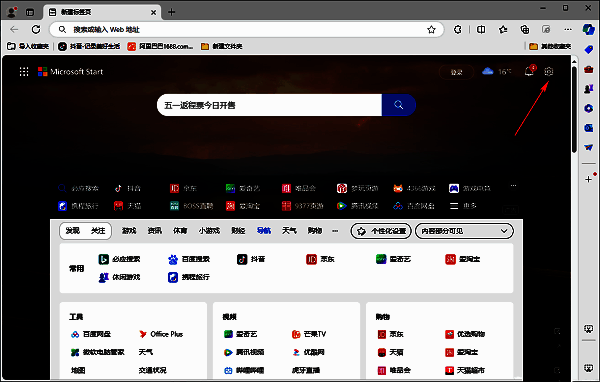Select the 购物 category tab
This screenshot has width=600, height=382.
(x=315, y=231)
